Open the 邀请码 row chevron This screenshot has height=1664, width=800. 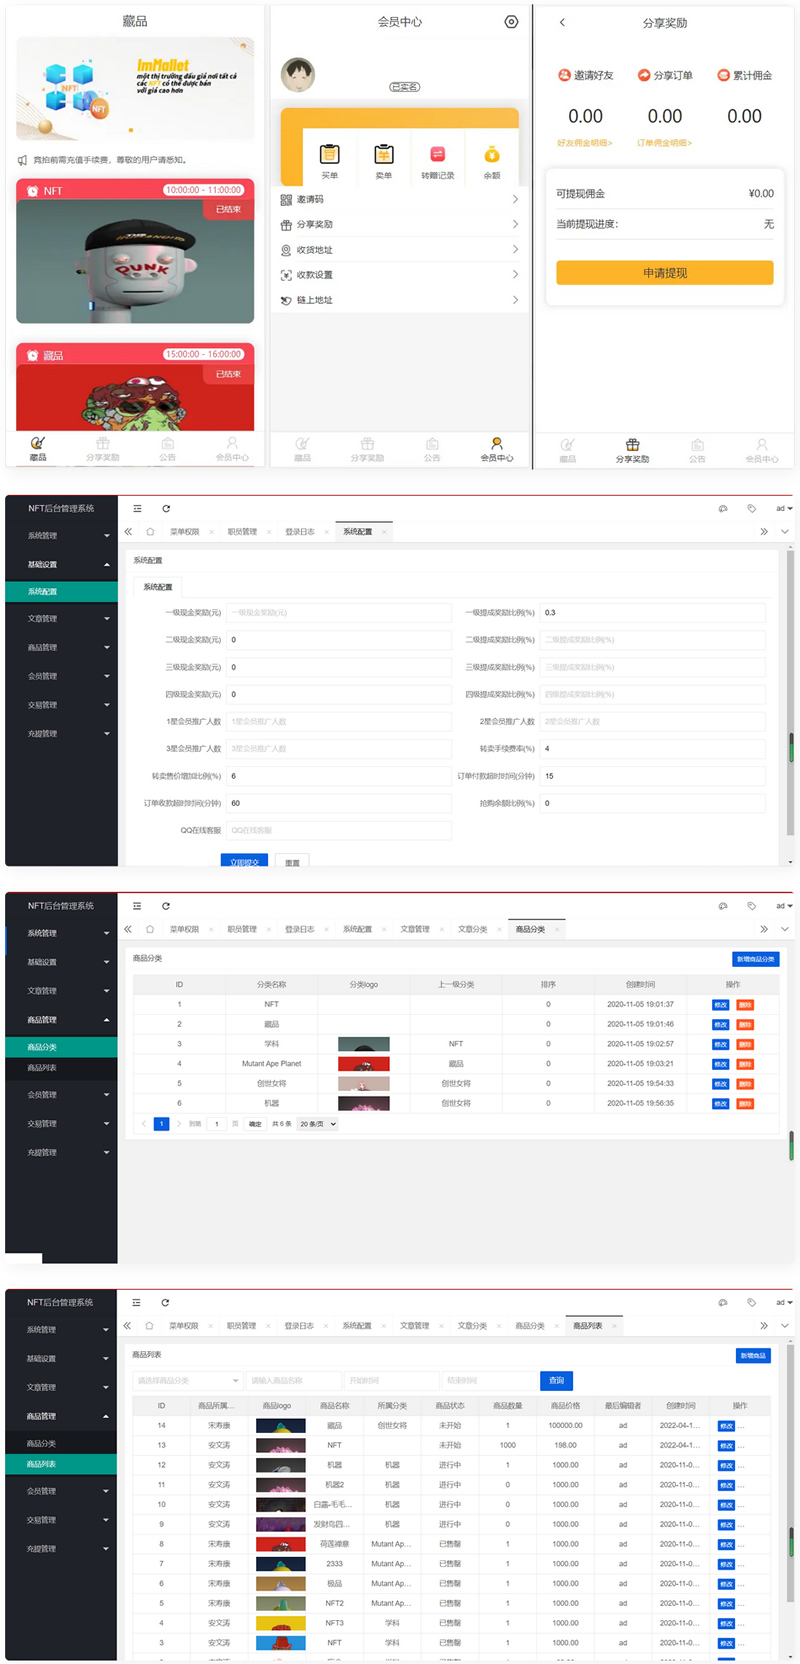(515, 199)
